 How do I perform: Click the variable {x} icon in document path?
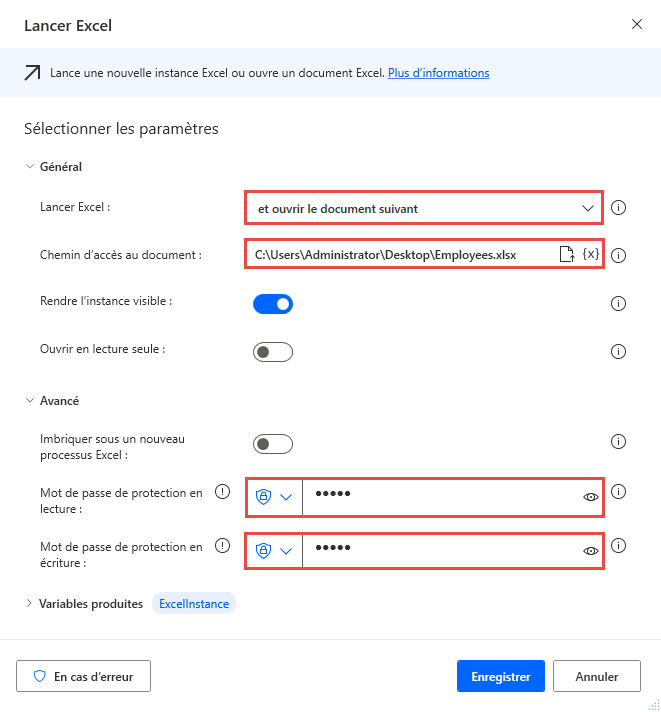pos(590,255)
